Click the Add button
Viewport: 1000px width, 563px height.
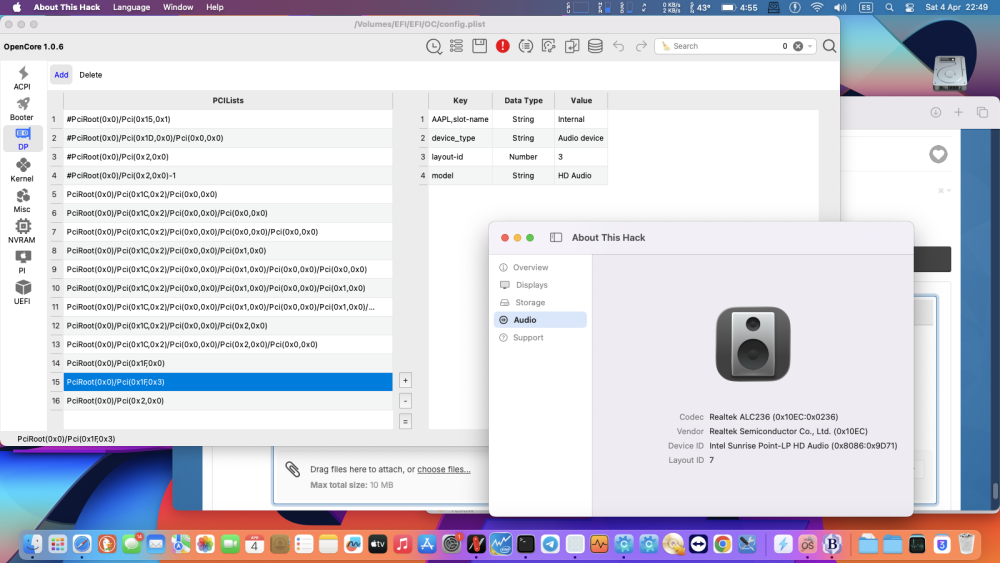(x=61, y=75)
